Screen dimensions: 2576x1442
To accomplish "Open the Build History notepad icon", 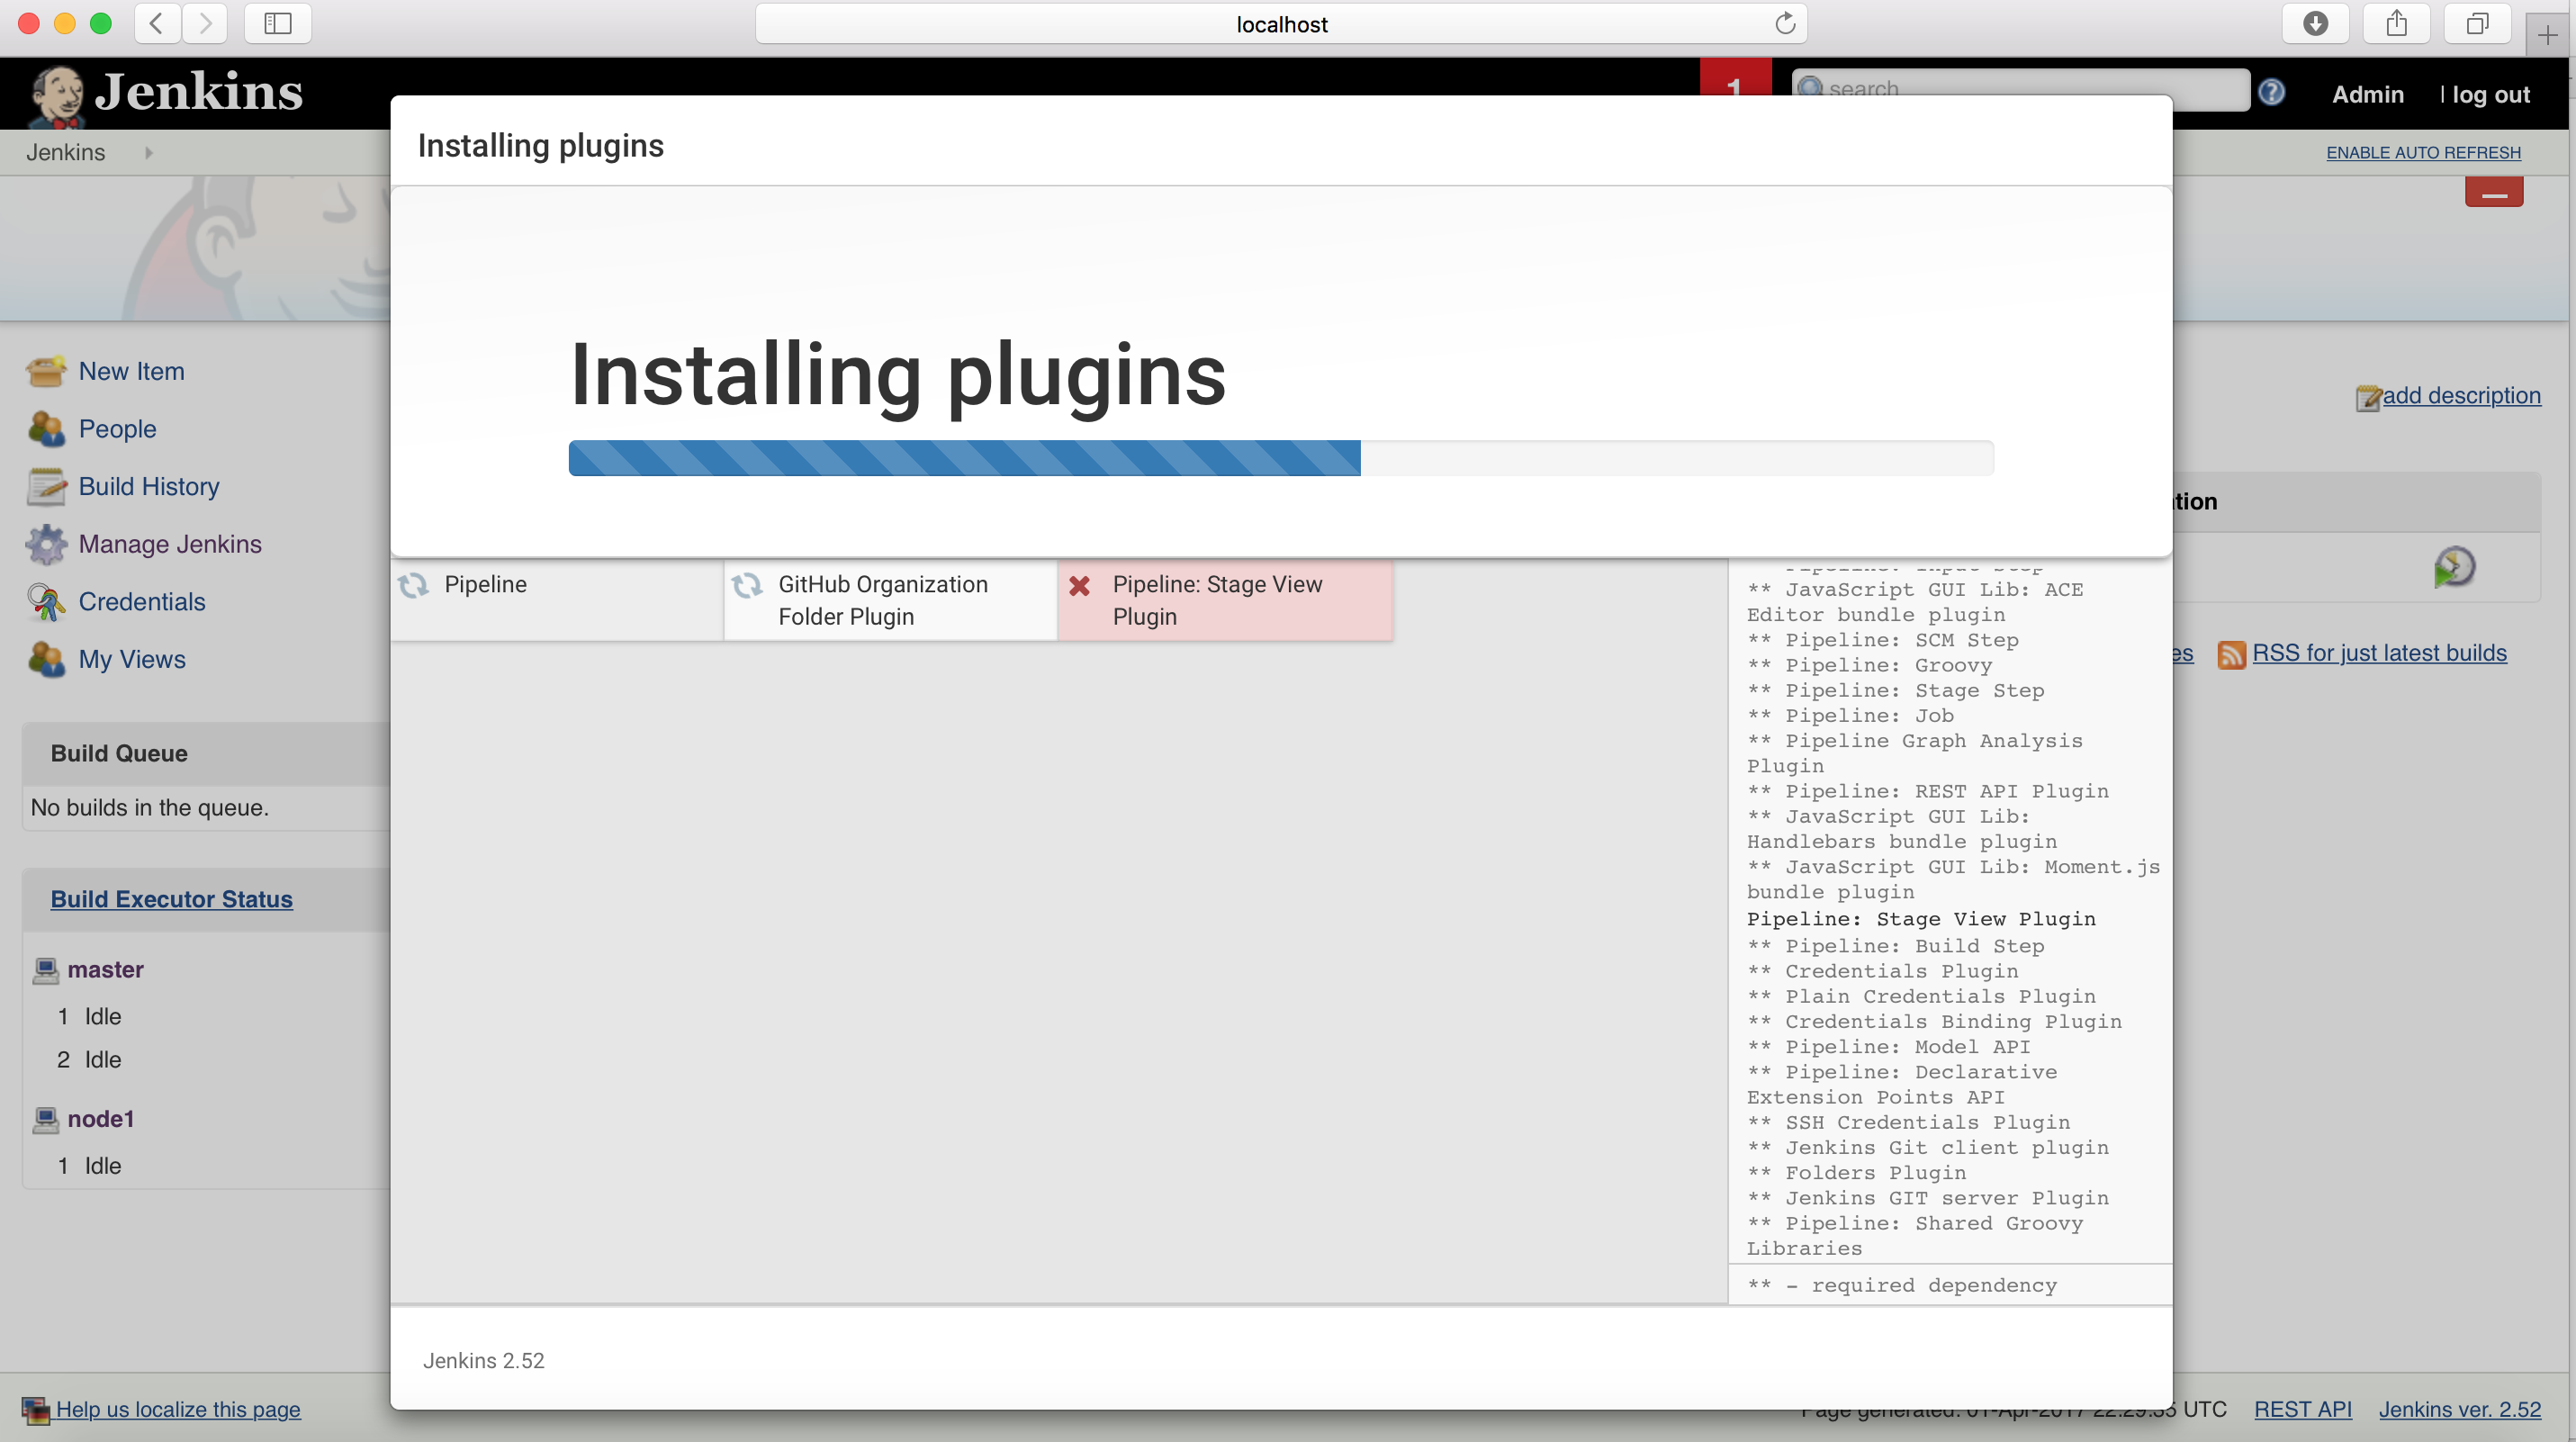I will 46,487.
